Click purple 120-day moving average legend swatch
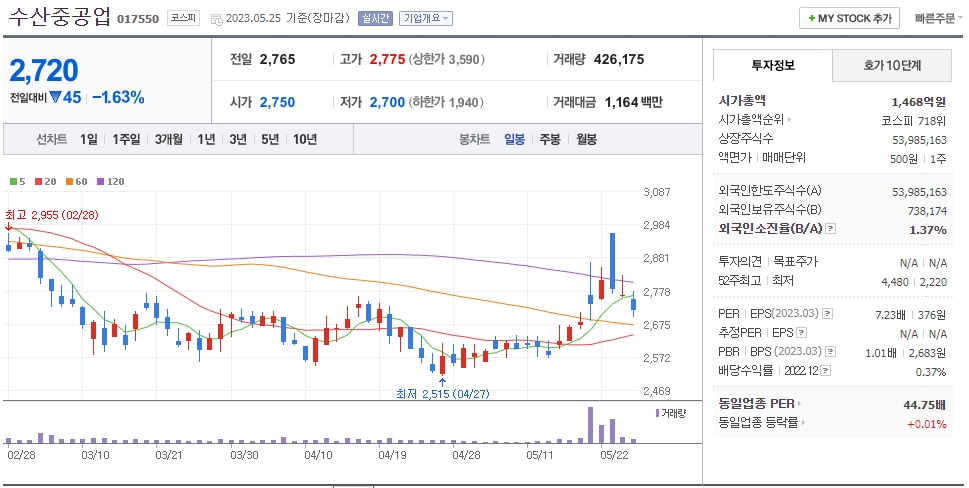 tap(101, 182)
